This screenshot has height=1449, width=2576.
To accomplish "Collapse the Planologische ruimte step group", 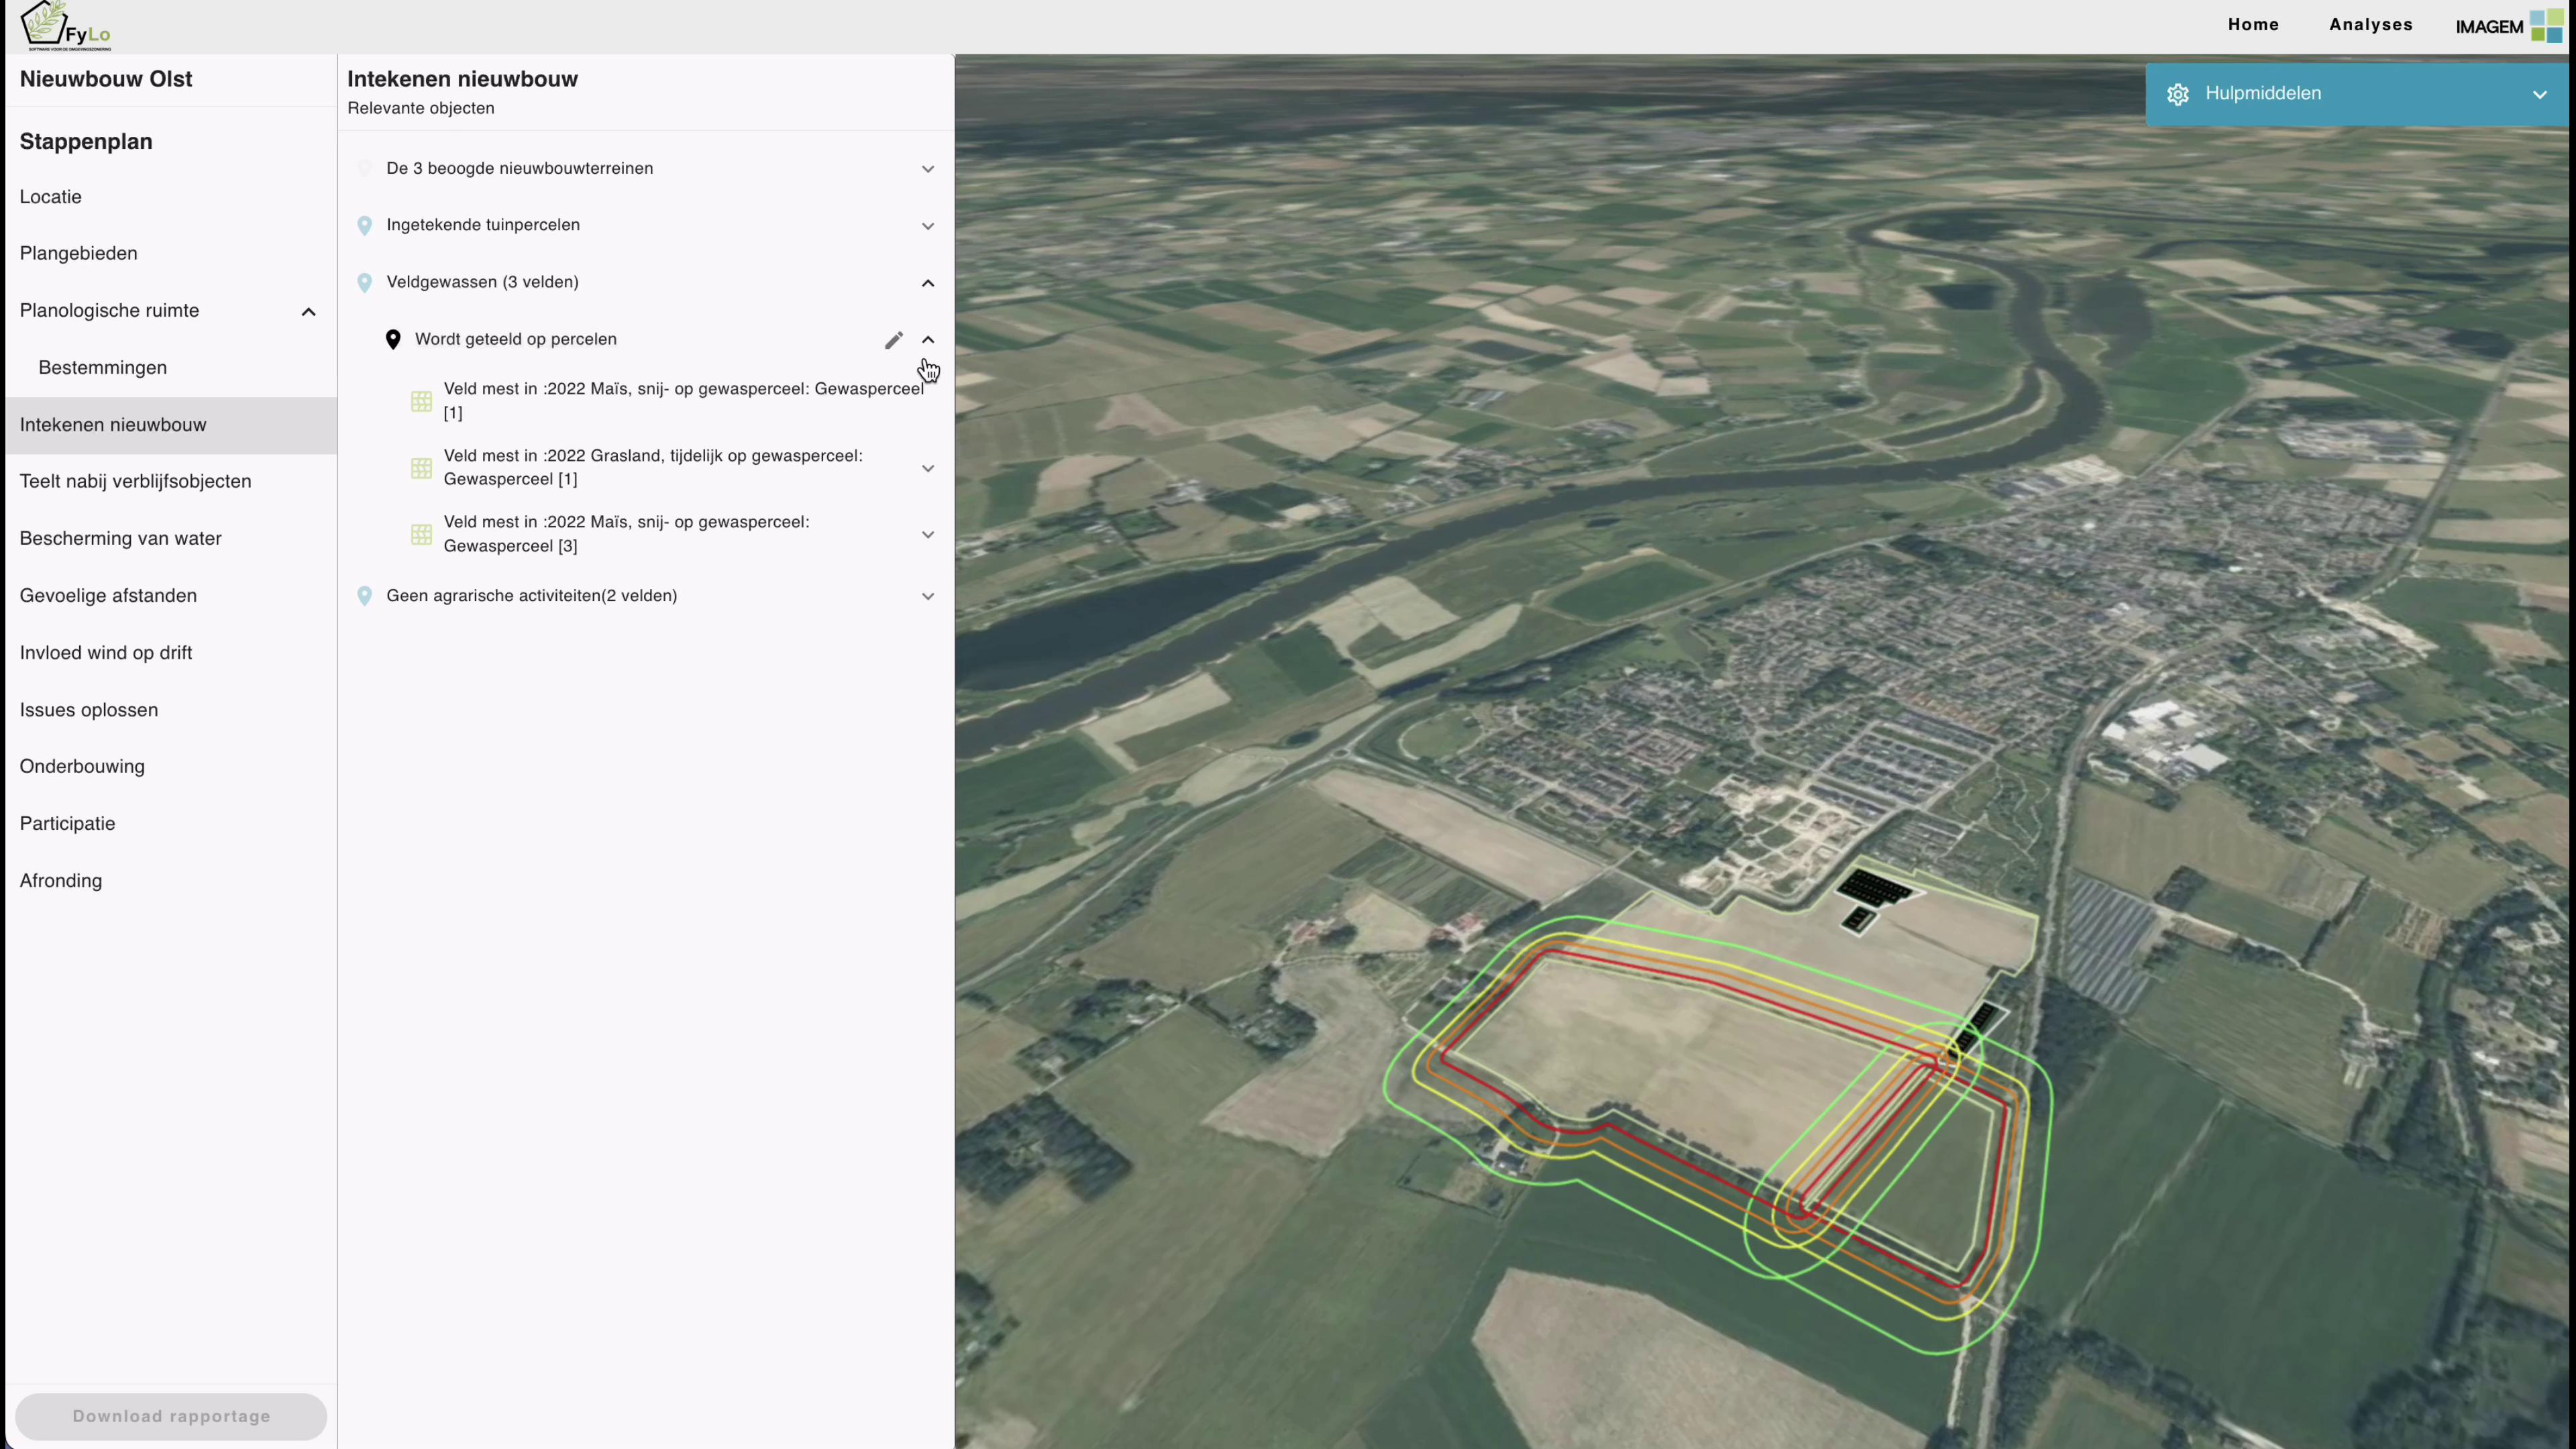I will [x=308, y=312].
